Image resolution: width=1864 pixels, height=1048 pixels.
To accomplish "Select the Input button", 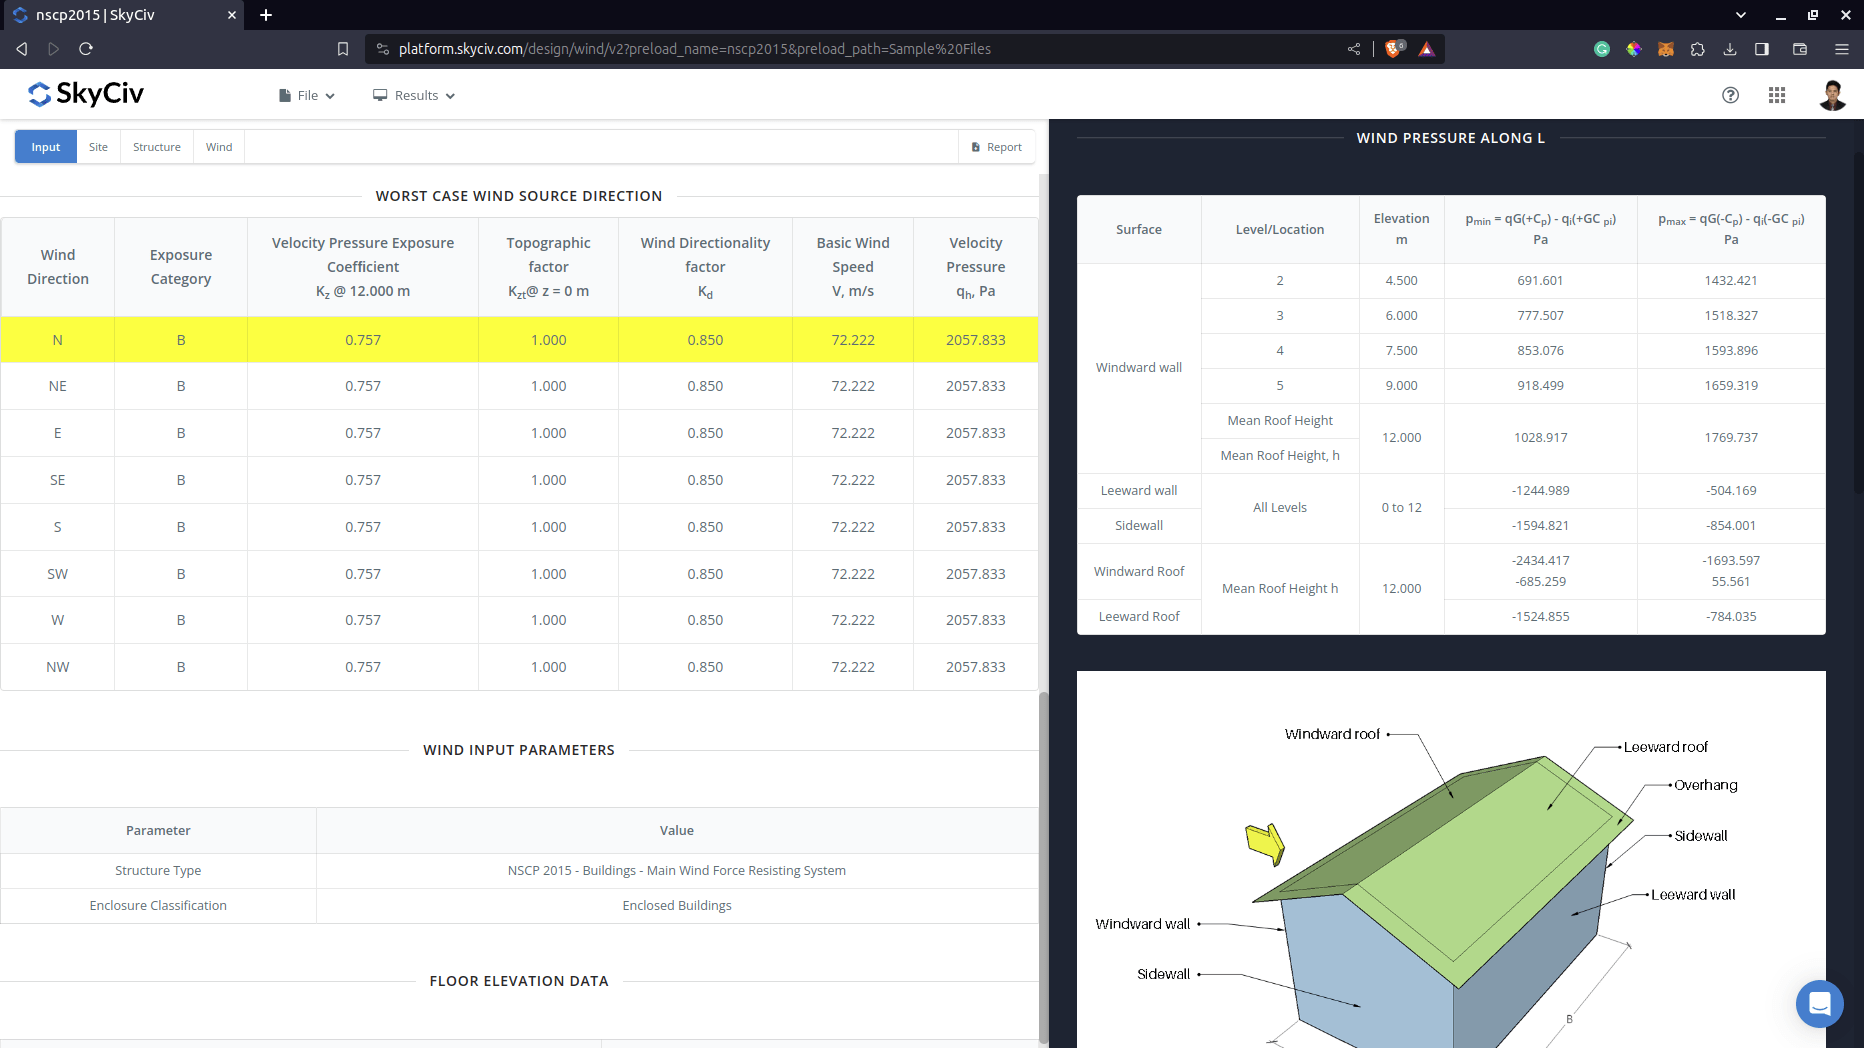I will (46, 147).
